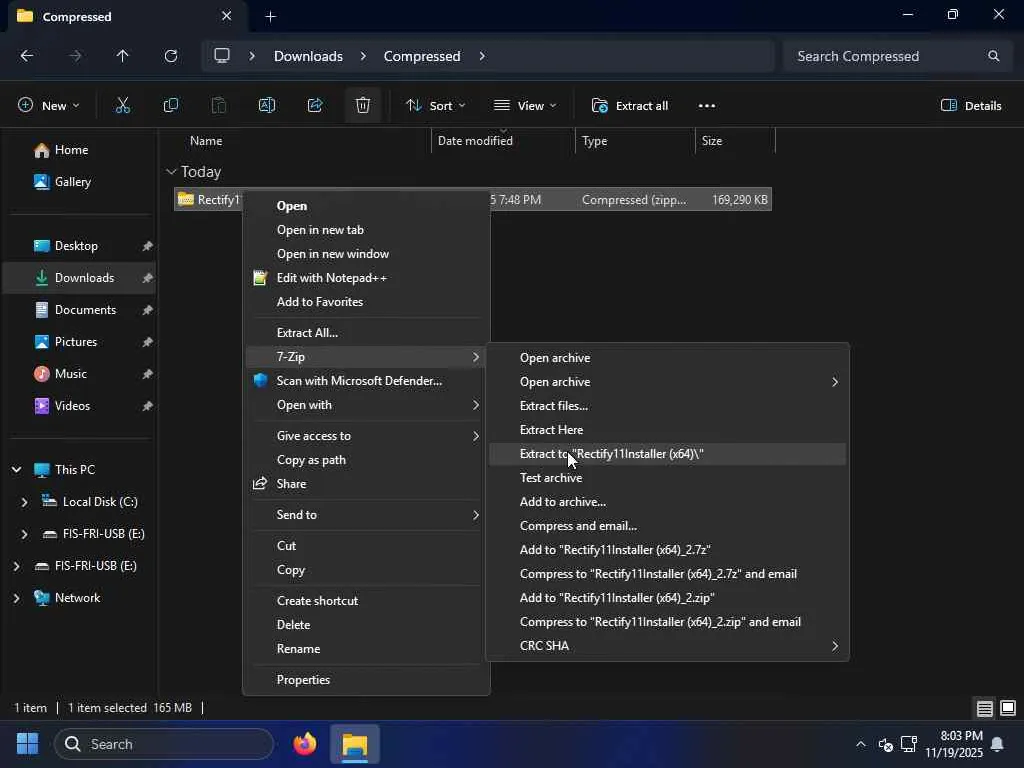Switch to large thumbnails view in status bar
Image resolution: width=1024 pixels, height=768 pixels.
pos(1008,708)
